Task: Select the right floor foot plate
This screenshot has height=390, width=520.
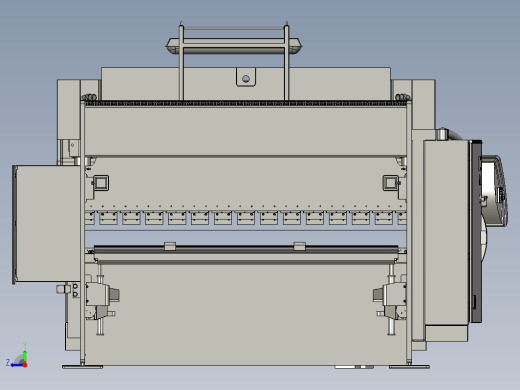Action: coord(409,367)
